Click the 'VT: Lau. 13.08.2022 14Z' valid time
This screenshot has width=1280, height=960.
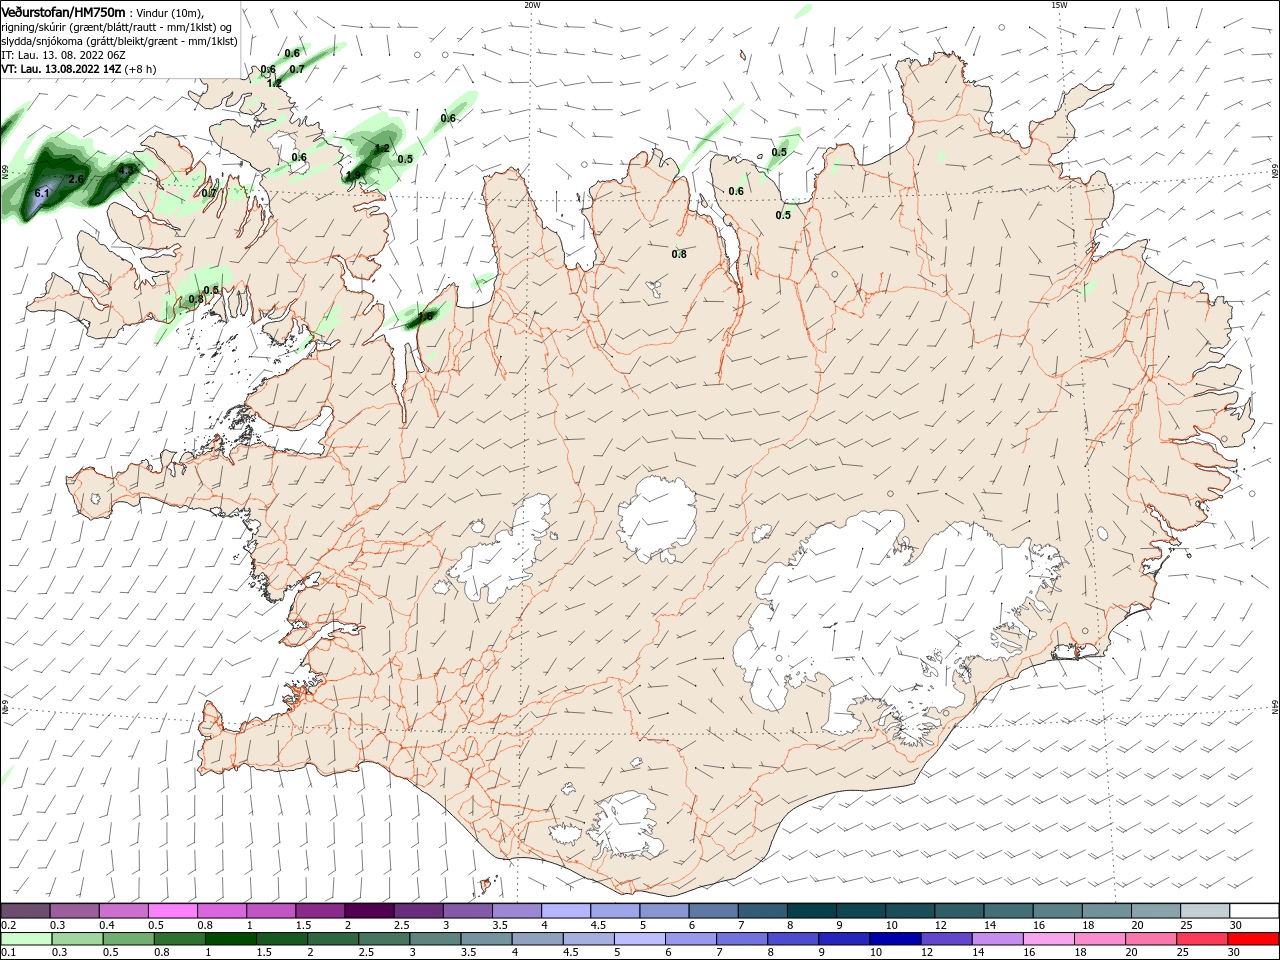(x=61, y=69)
